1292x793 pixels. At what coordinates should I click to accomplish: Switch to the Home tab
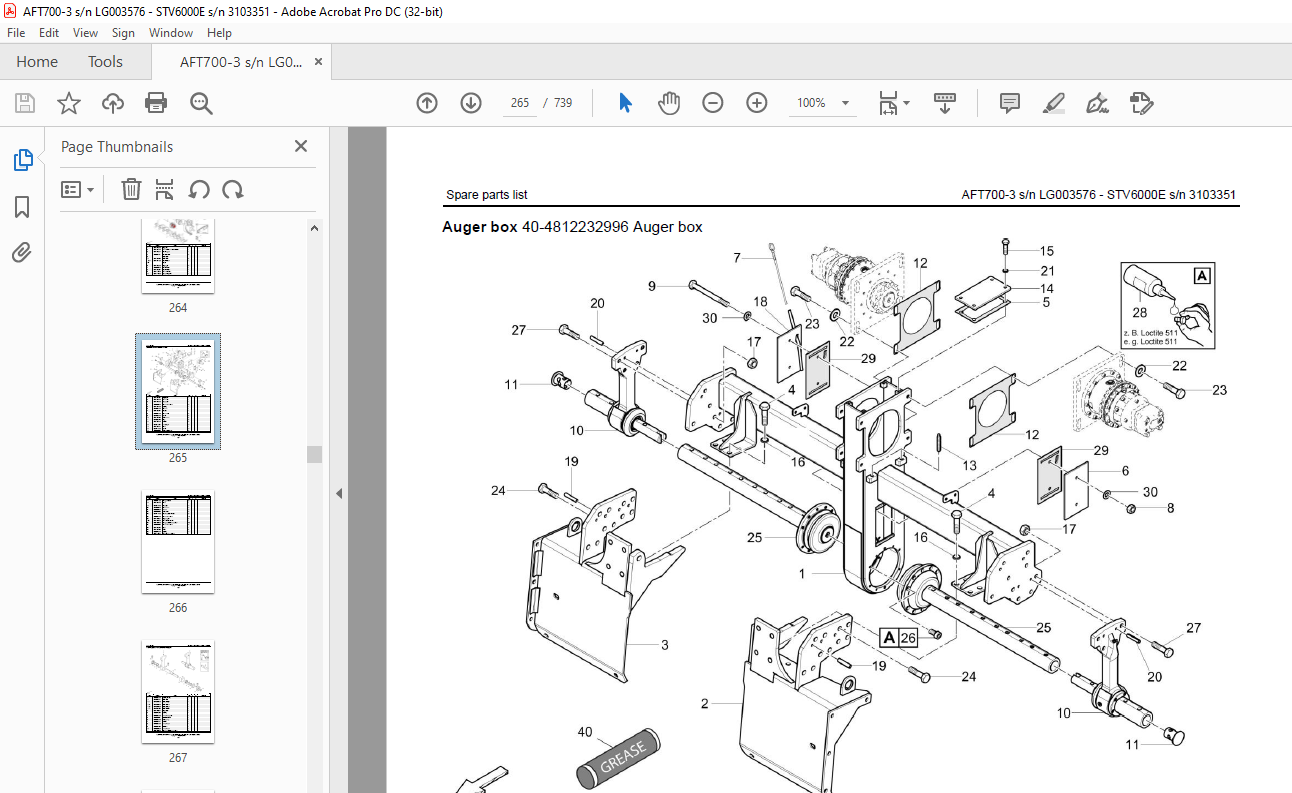pos(37,62)
